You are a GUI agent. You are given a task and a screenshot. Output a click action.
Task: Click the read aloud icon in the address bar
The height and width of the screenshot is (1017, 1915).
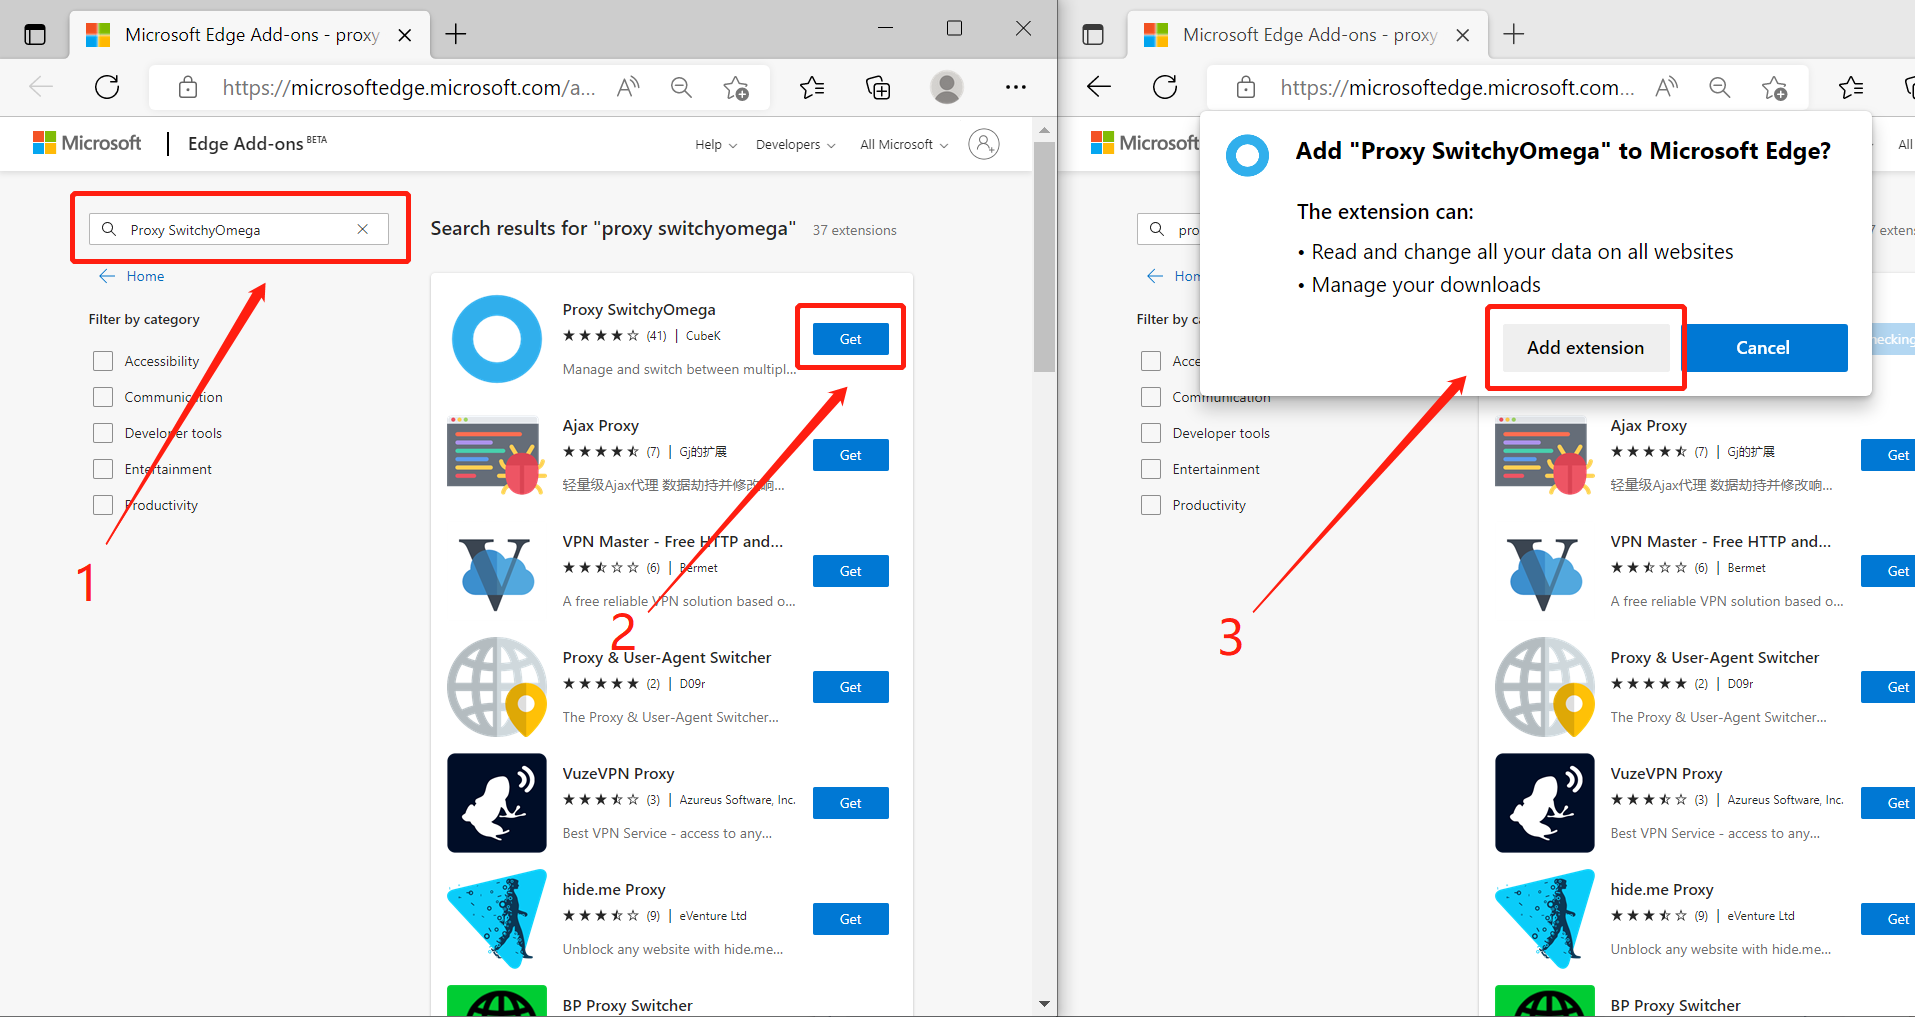click(627, 87)
